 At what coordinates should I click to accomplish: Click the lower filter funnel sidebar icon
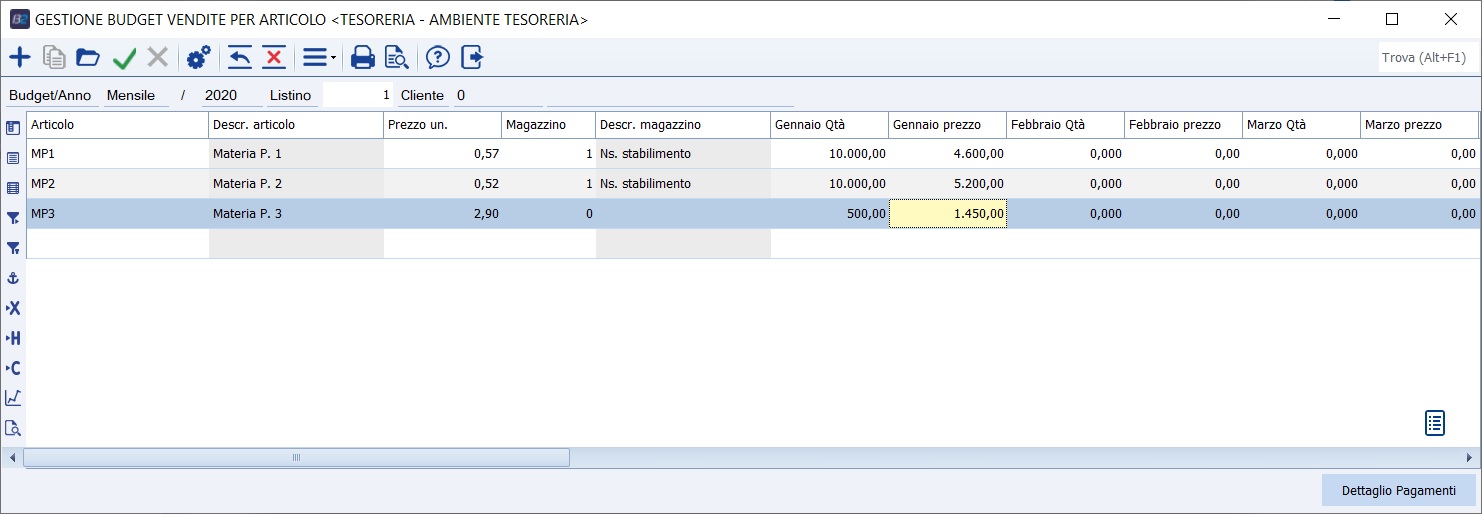[13, 248]
